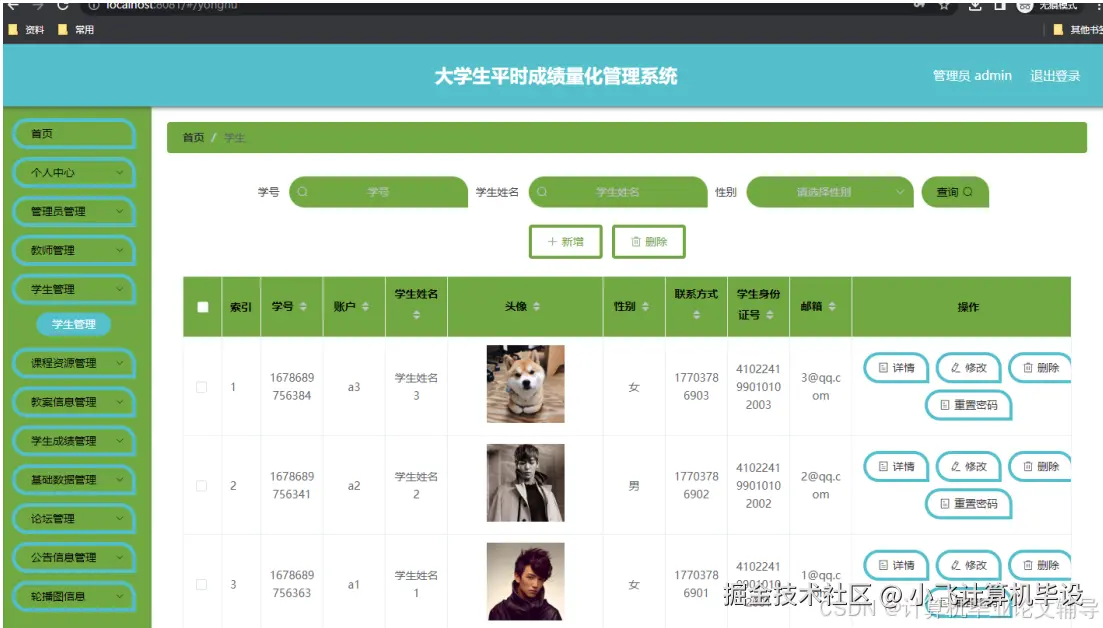Focus the 学生姓名 search input
Viewport: 1103px width, 628px height.
(618, 192)
